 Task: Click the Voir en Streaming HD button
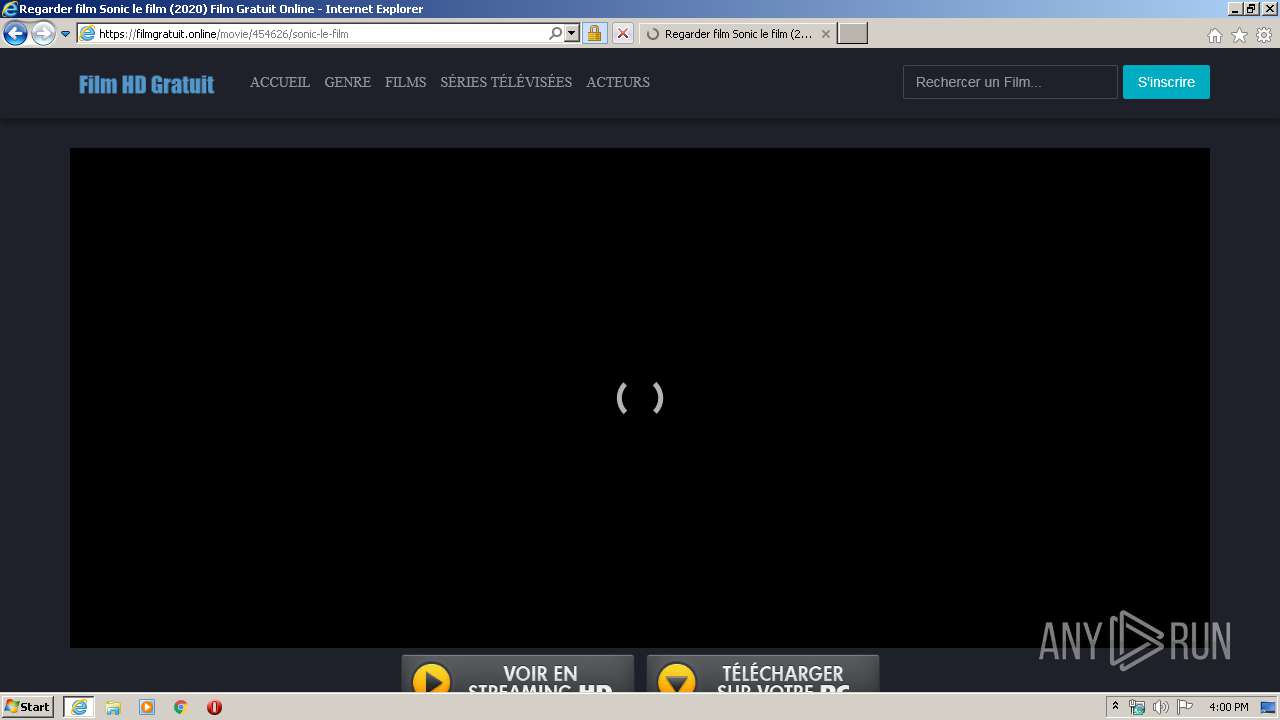click(x=518, y=674)
